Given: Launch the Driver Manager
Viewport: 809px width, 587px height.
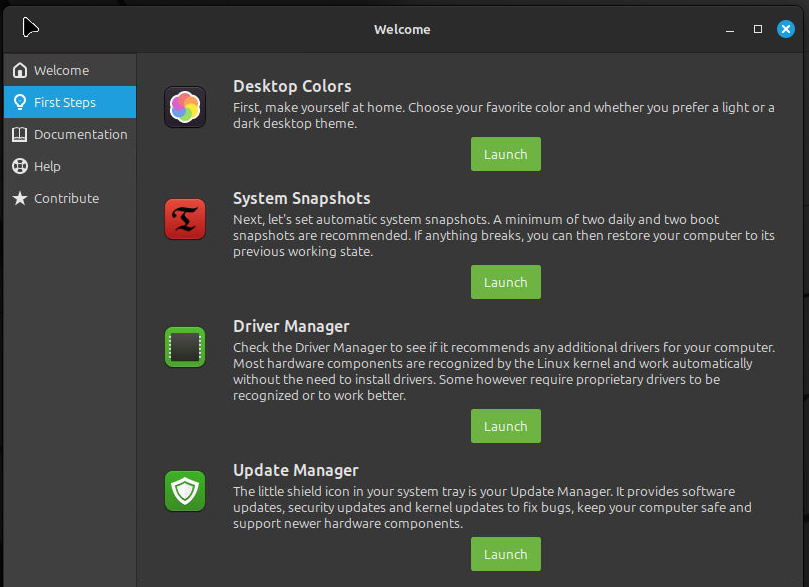Looking at the screenshot, I should point(506,426).
